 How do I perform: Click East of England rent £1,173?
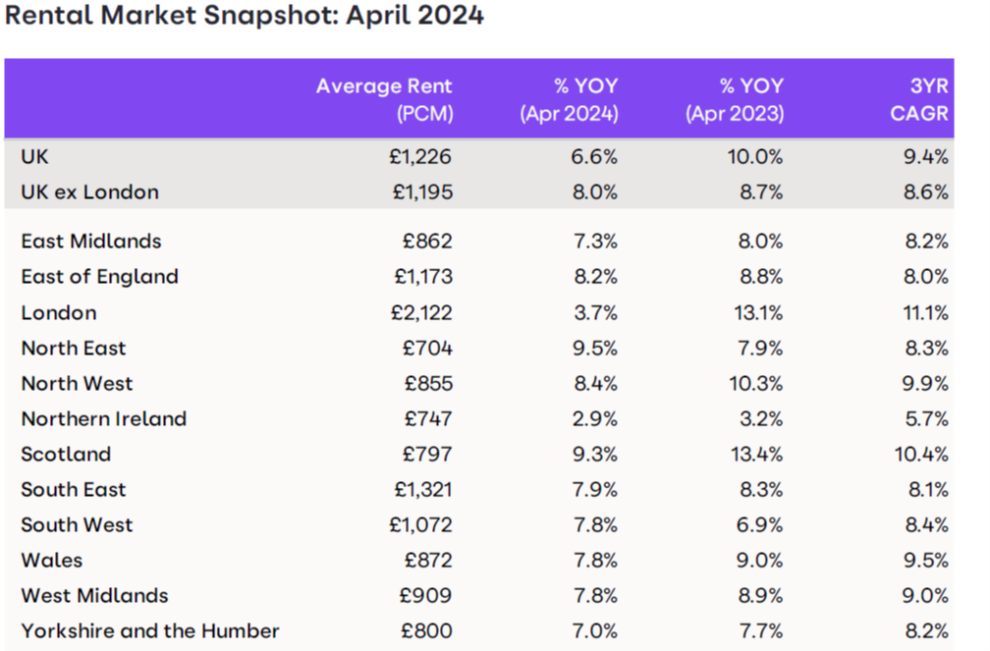point(424,277)
